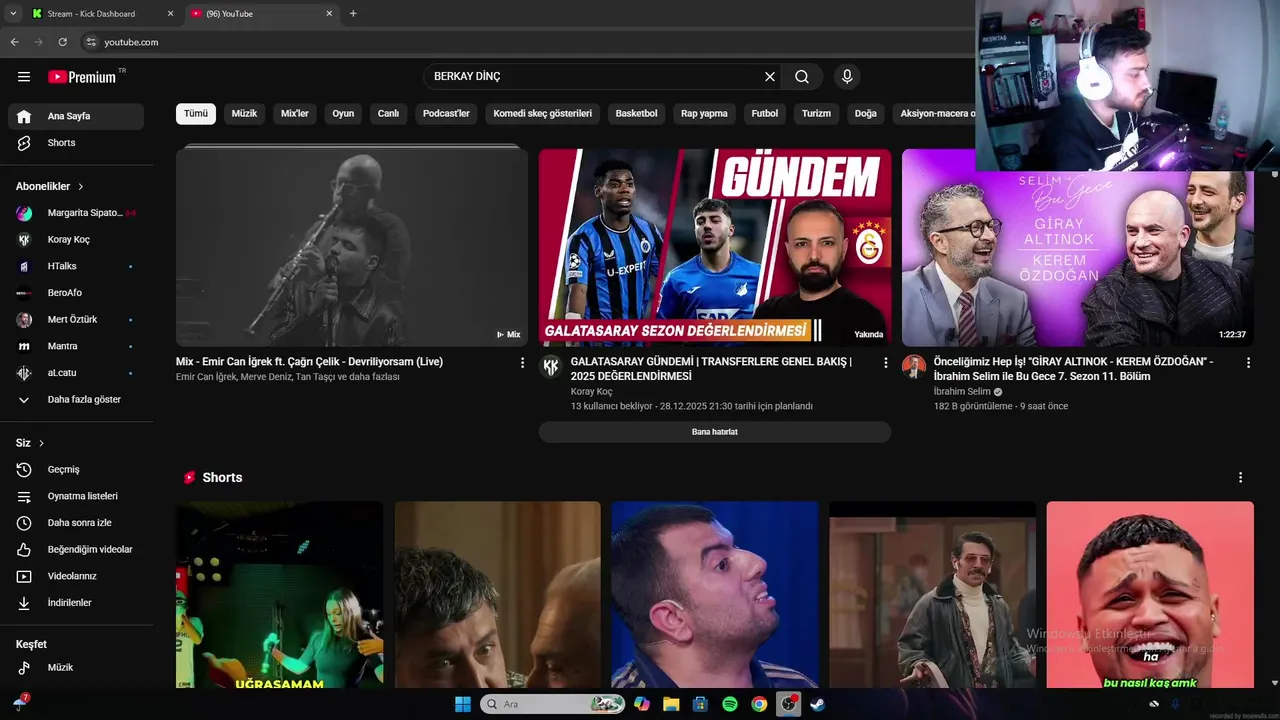Click the magnifier search button
1280x720 pixels.
pos(802,77)
